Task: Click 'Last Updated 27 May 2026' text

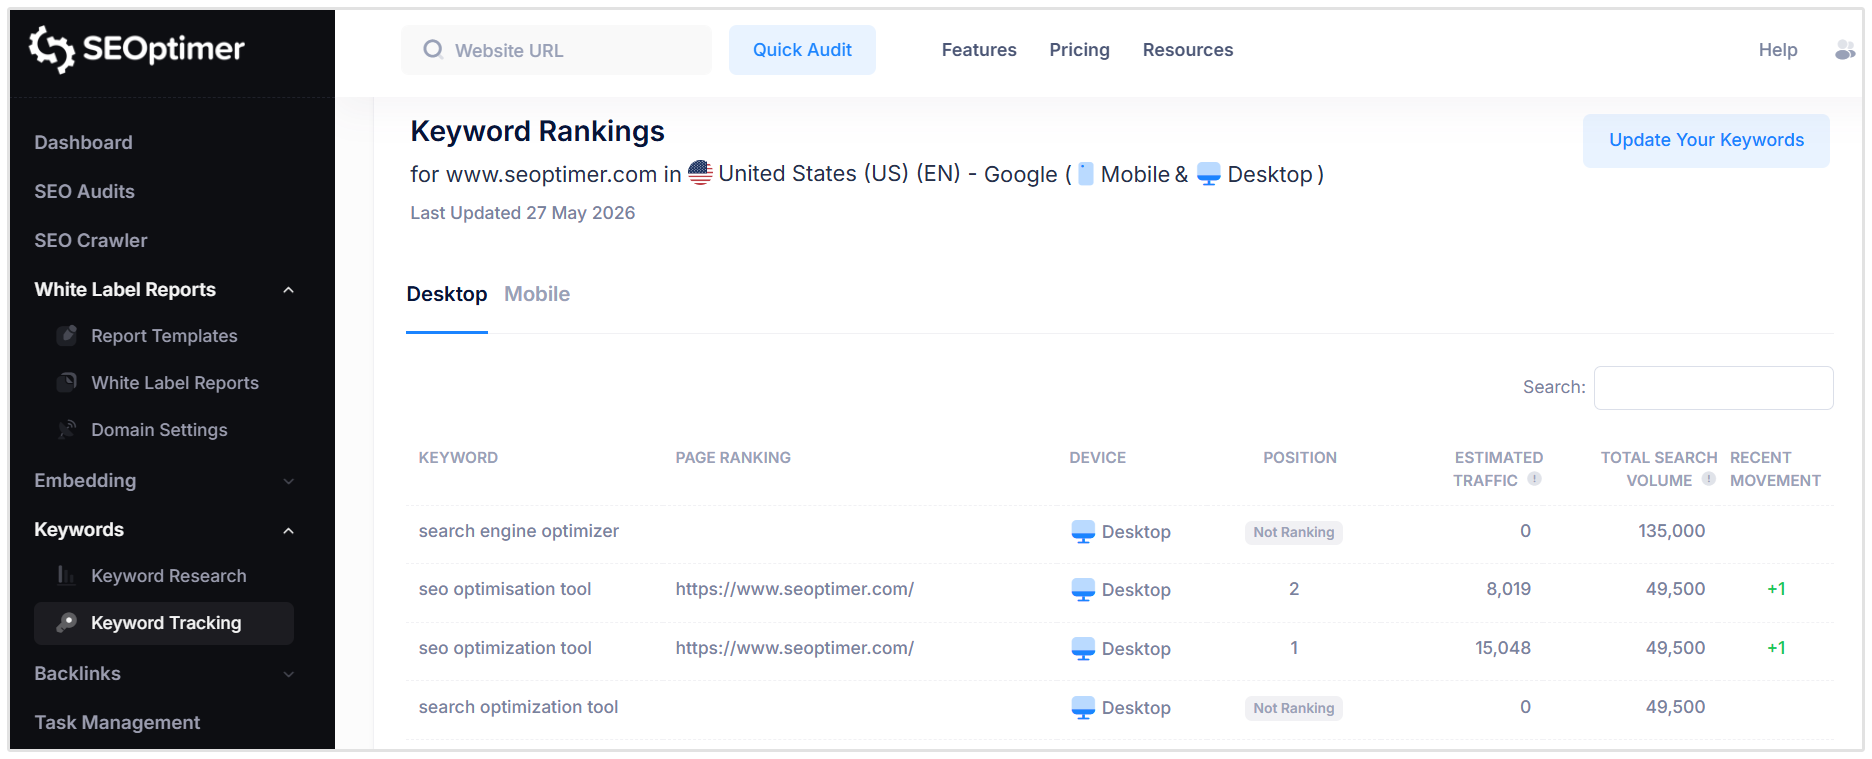Action: click(523, 213)
